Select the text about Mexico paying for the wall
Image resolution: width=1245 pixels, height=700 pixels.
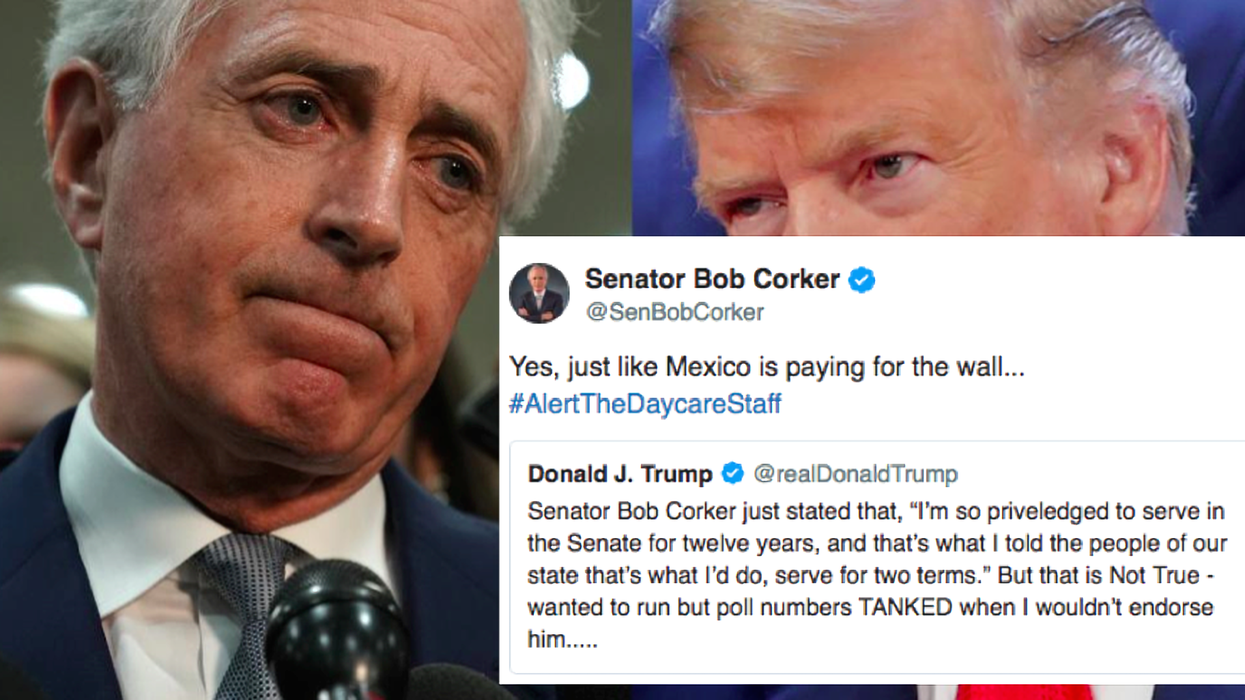point(767,368)
